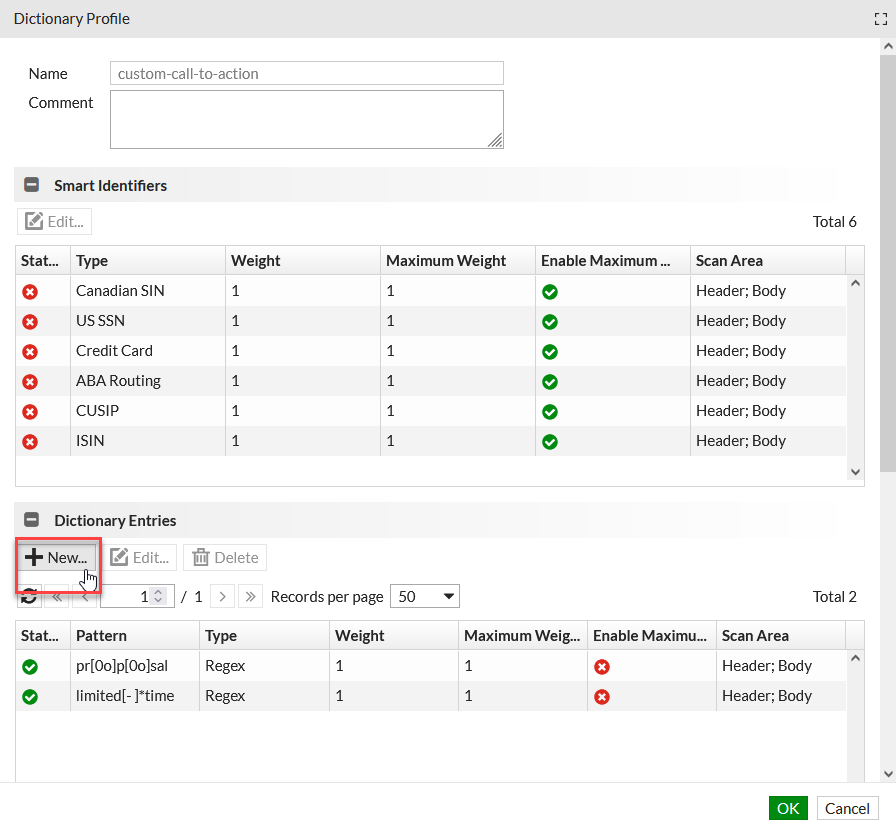Sort dictionary entries by Pattern column

tap(135, 635)
